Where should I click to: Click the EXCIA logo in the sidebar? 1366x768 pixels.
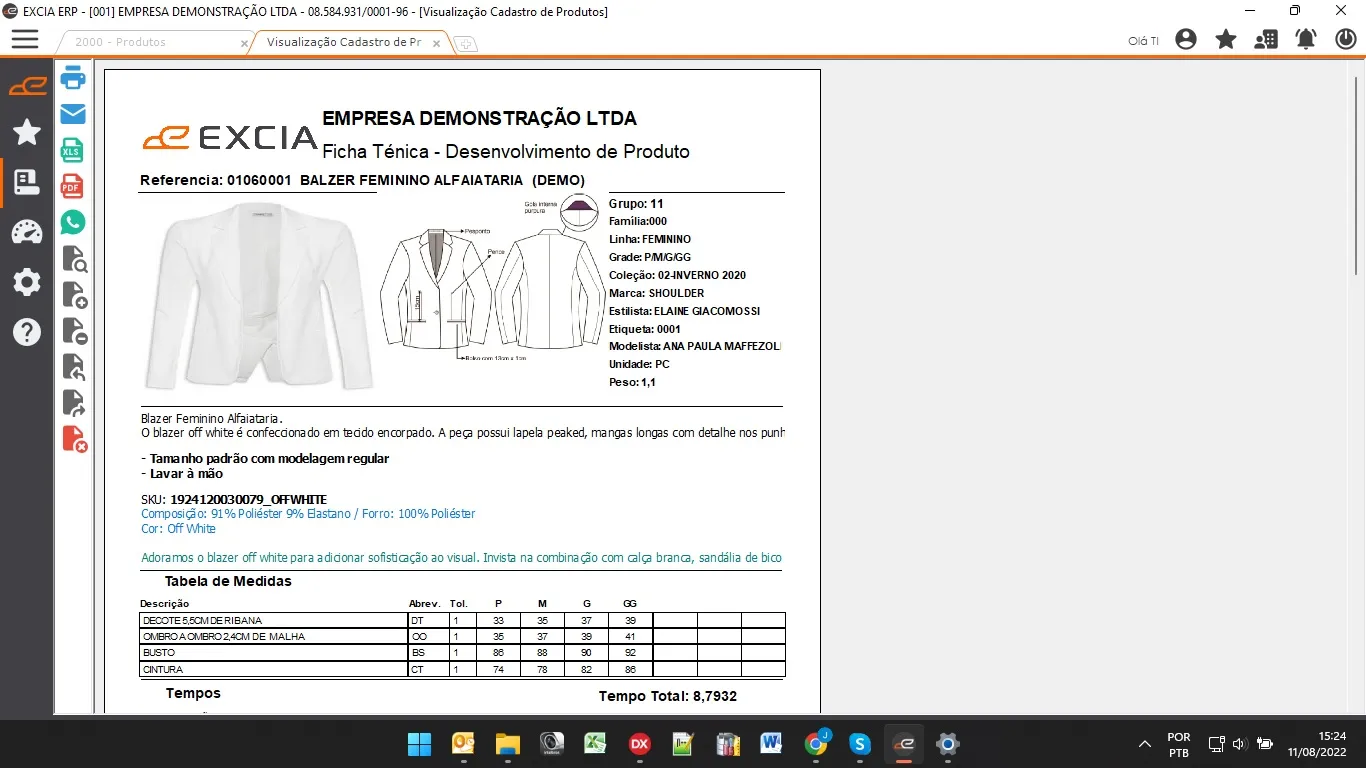(x=27, y=86)
